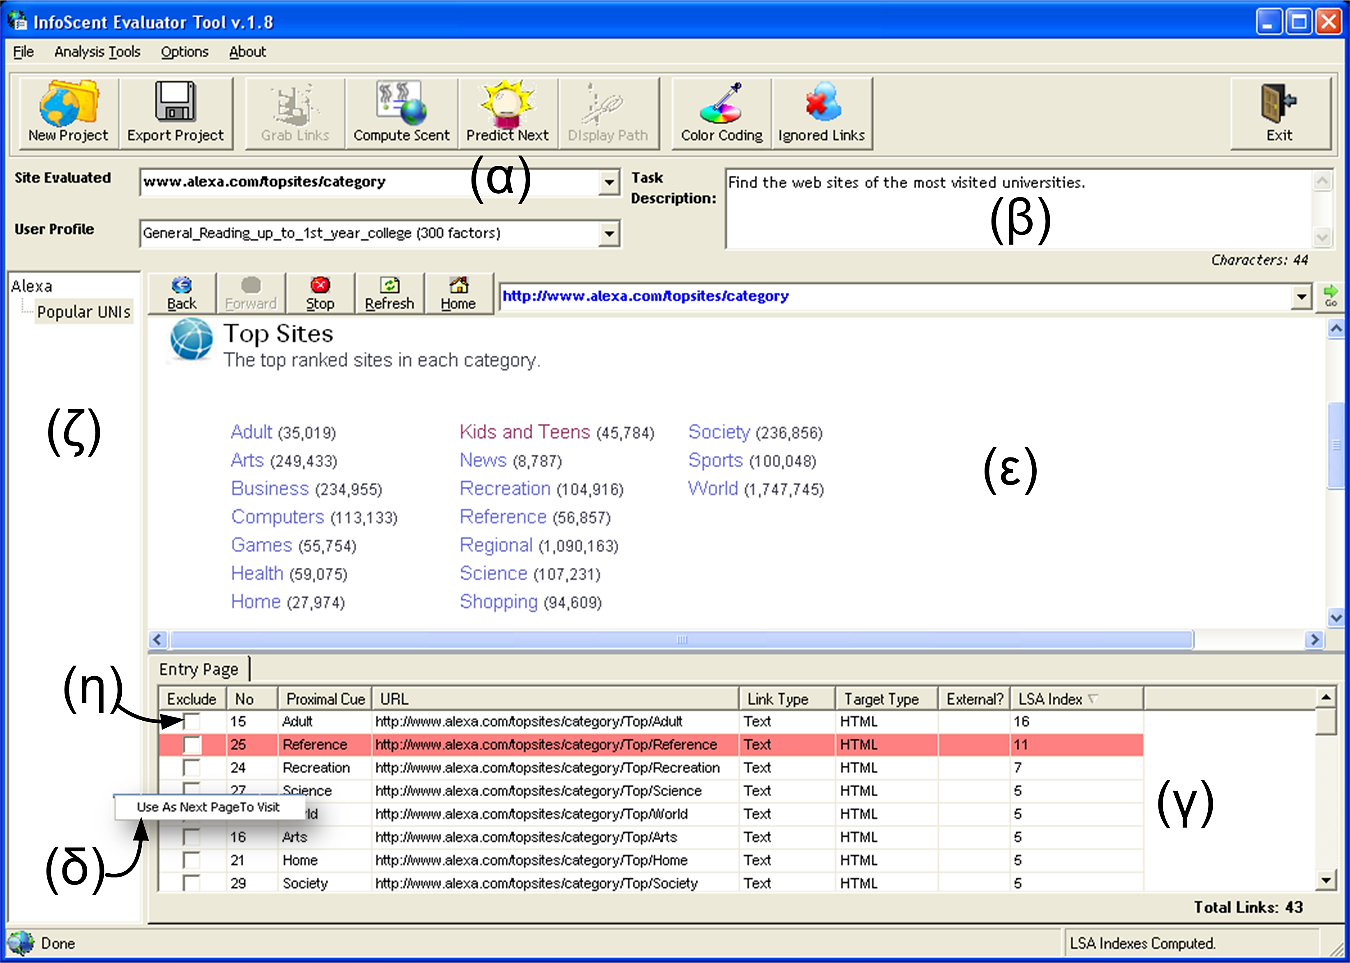Open the Kids and Teens category link
This screenshot has height=963, width=1350.
click(525, 432)
